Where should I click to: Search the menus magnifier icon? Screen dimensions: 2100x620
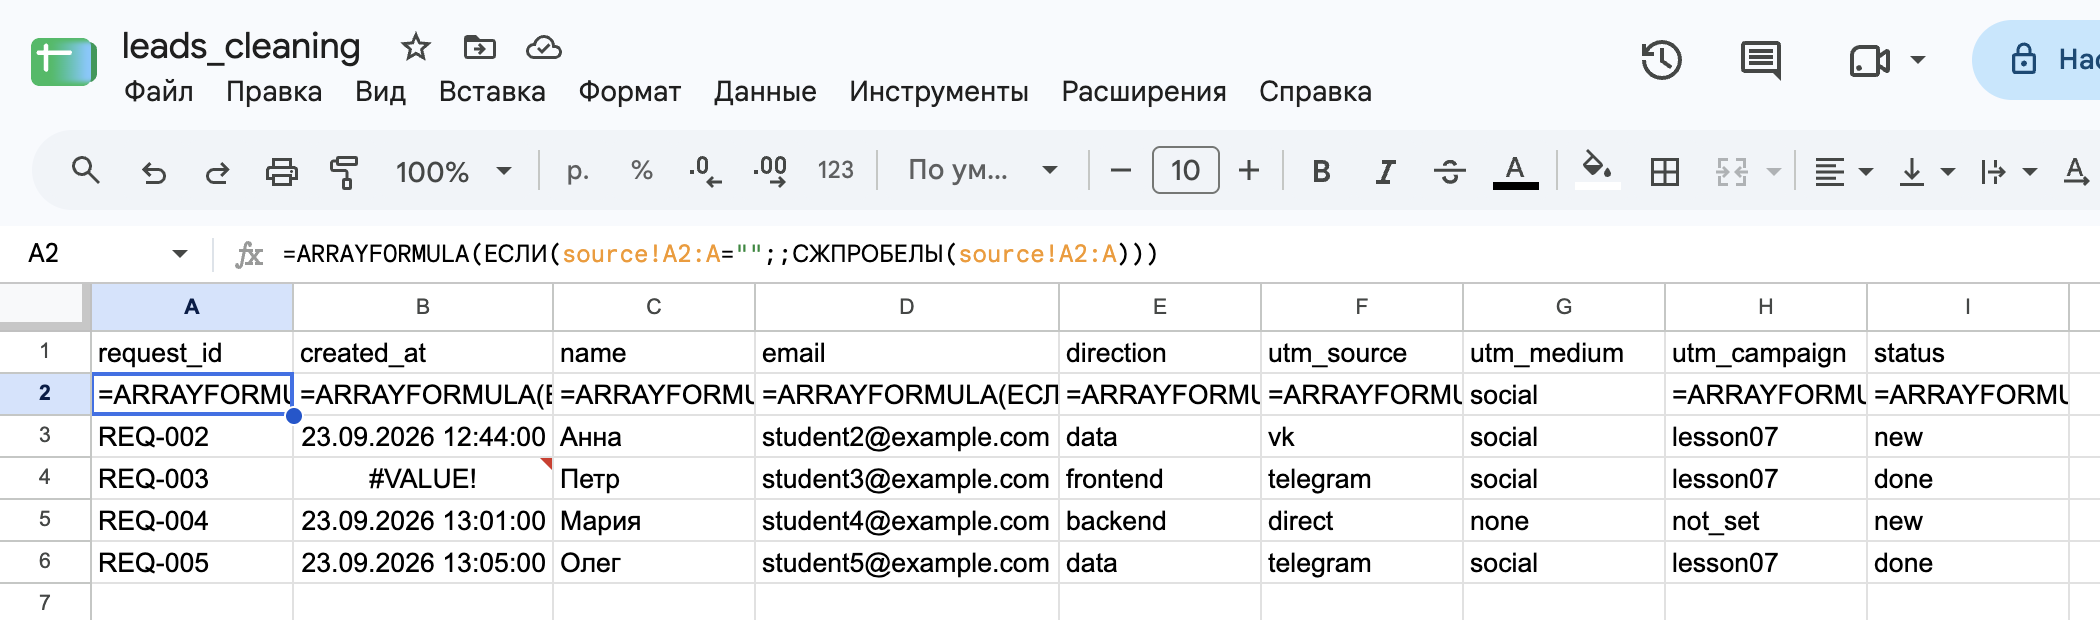pyautogui.click(x=86, y=171)
